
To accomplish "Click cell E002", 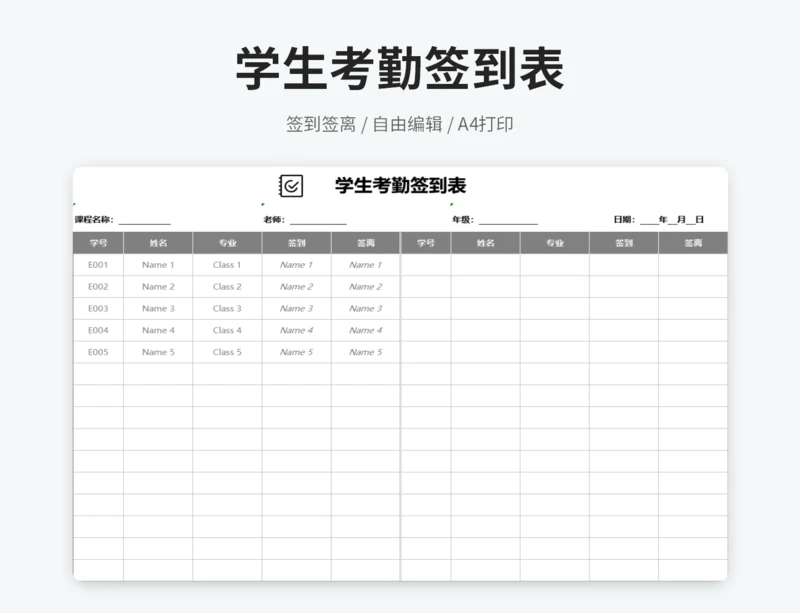I will tap(98, 287).
